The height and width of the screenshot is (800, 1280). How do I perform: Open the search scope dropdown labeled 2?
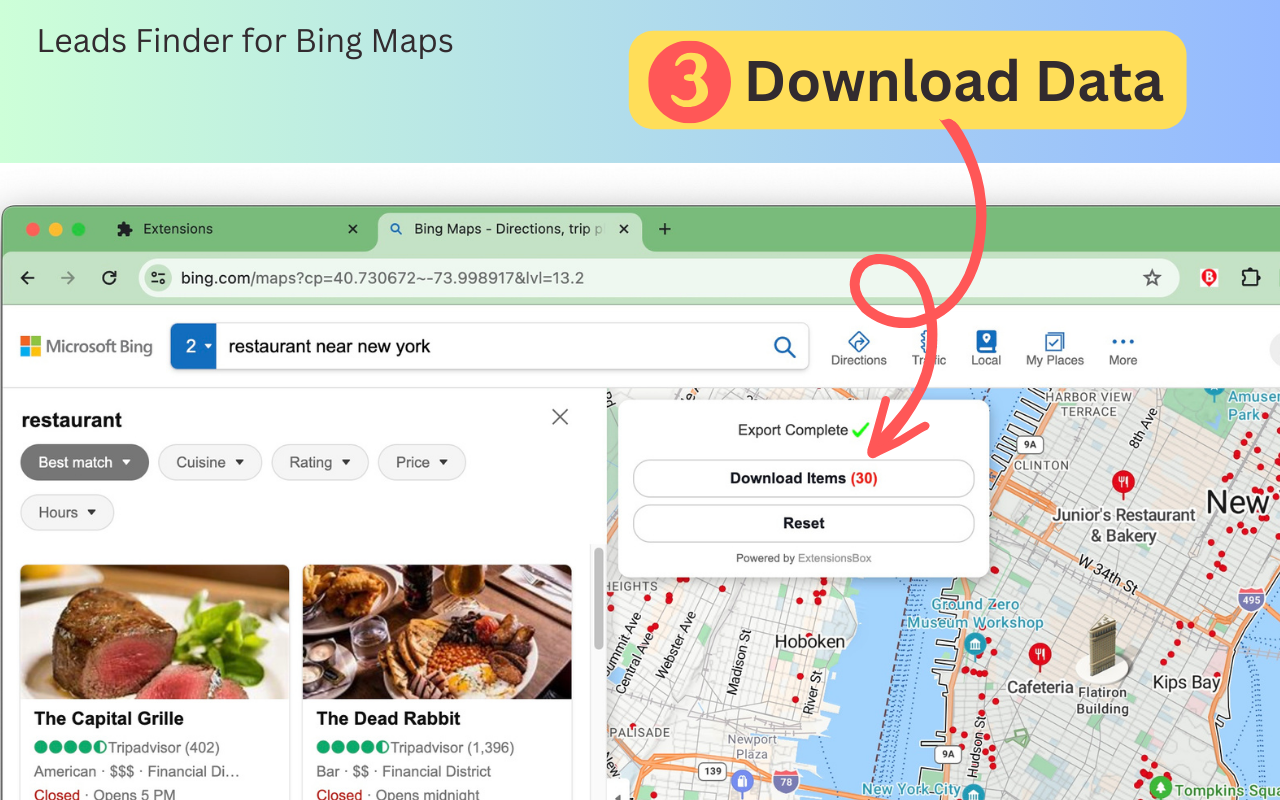[194, 347]
